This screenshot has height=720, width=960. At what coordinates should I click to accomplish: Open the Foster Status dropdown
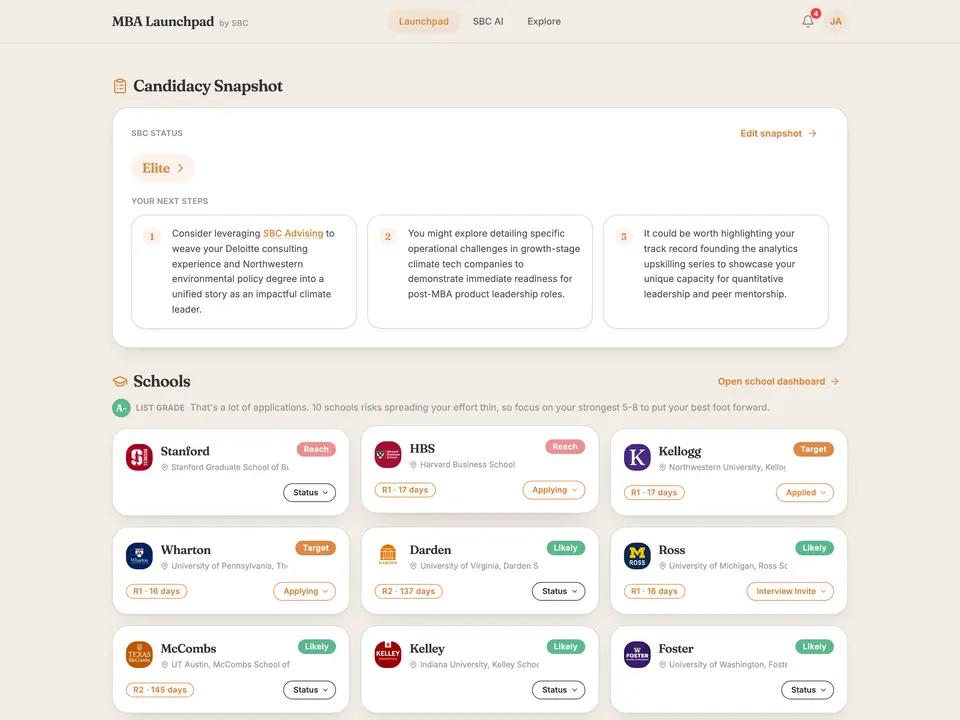[808, 690]
